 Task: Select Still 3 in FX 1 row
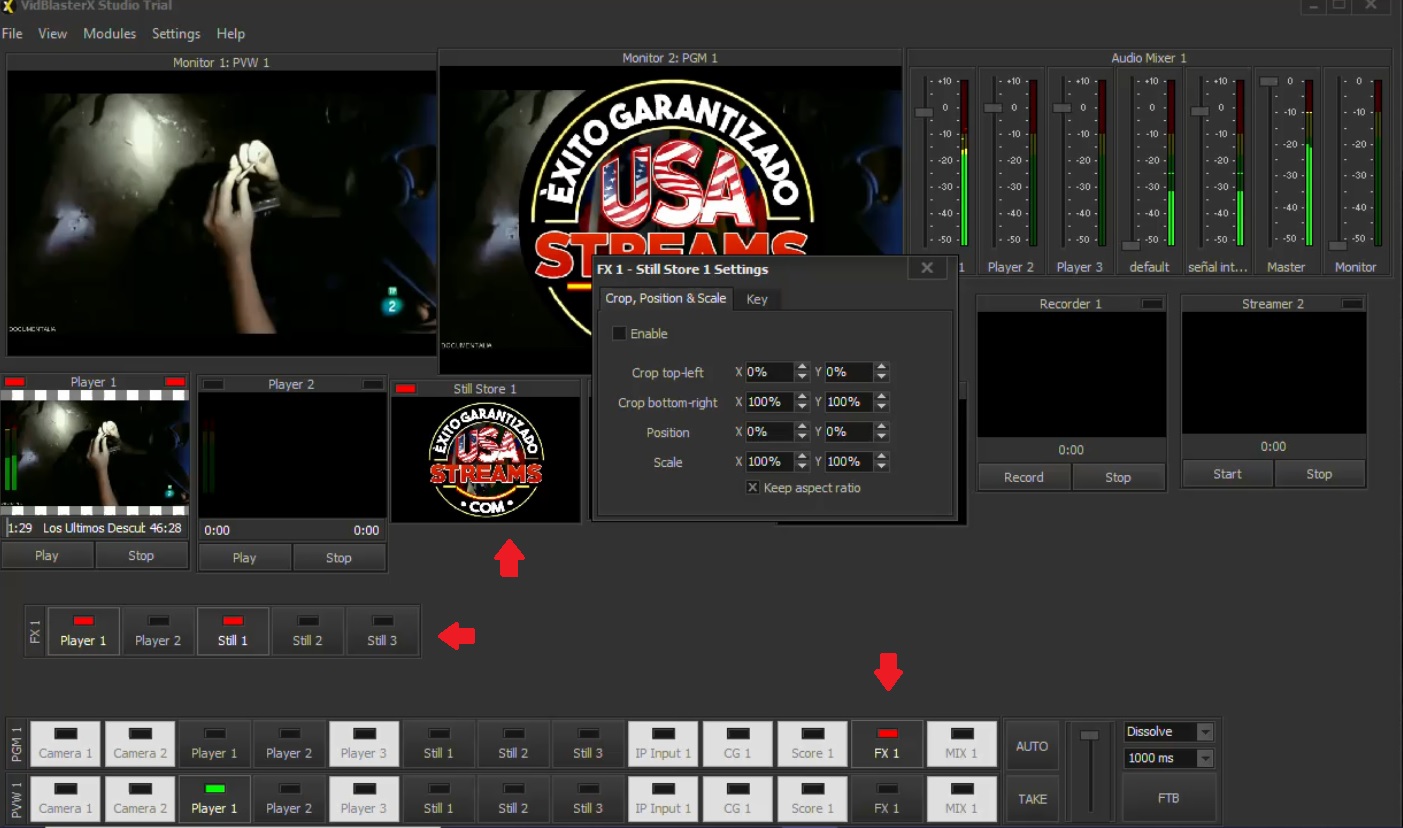(382, 631)
